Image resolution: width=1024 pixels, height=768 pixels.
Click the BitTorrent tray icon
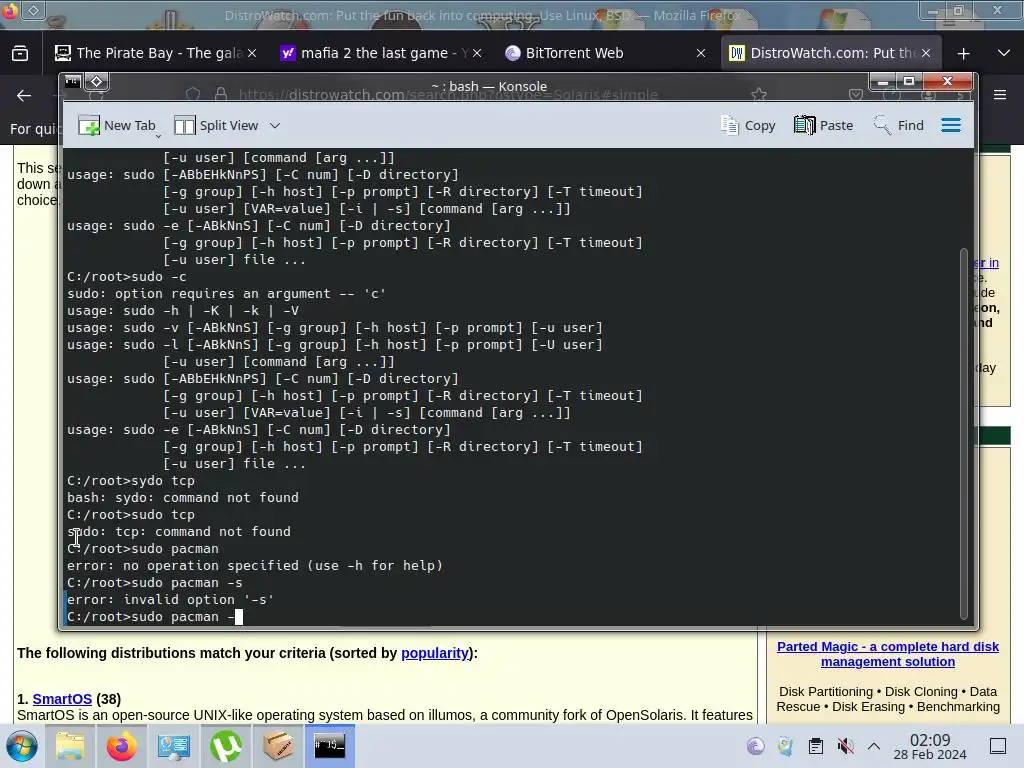pyautogui.click(x=756, y=746)
